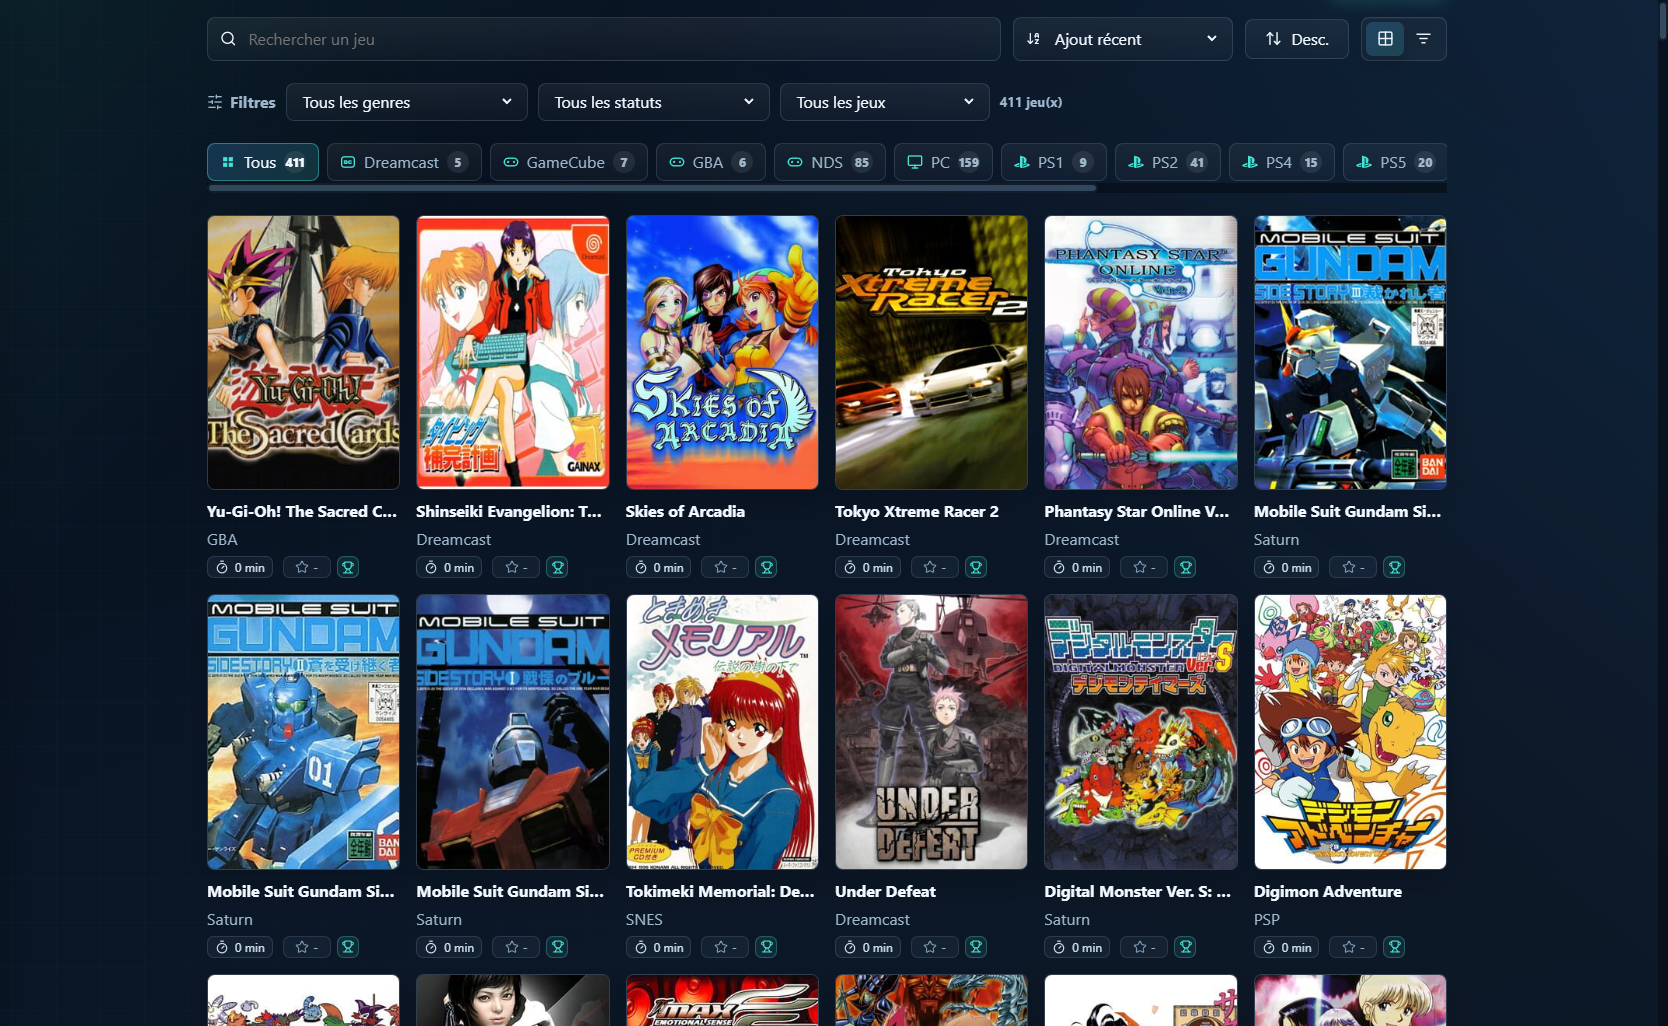The image size is (1668, 1026).
Task: Click the page vertical scrollbar
Action: pyautogui.click(x=1662, y=20)
